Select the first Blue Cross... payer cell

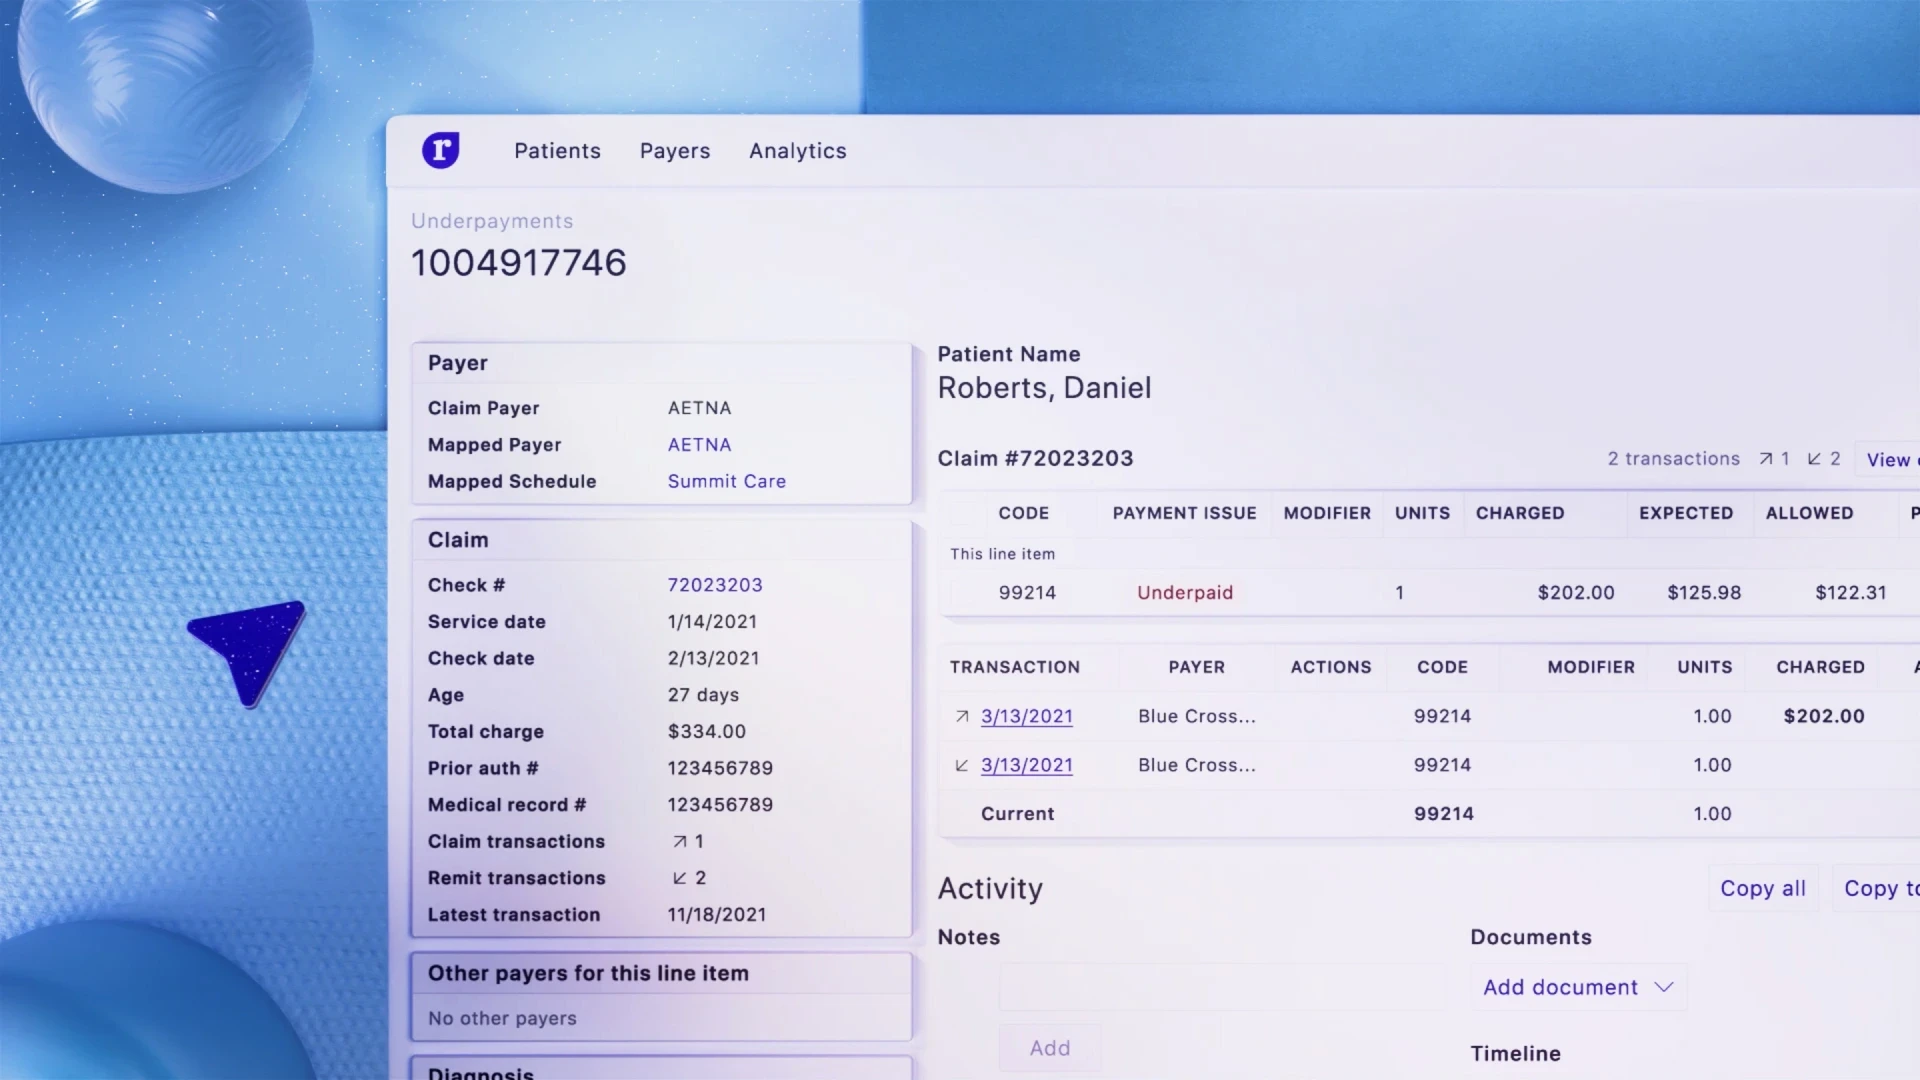pyautogui.click(x=1197, y=716)
